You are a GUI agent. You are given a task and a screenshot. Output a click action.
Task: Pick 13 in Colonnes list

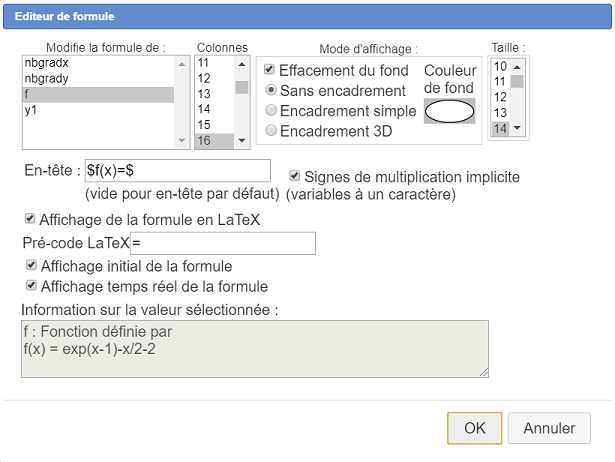215,94
